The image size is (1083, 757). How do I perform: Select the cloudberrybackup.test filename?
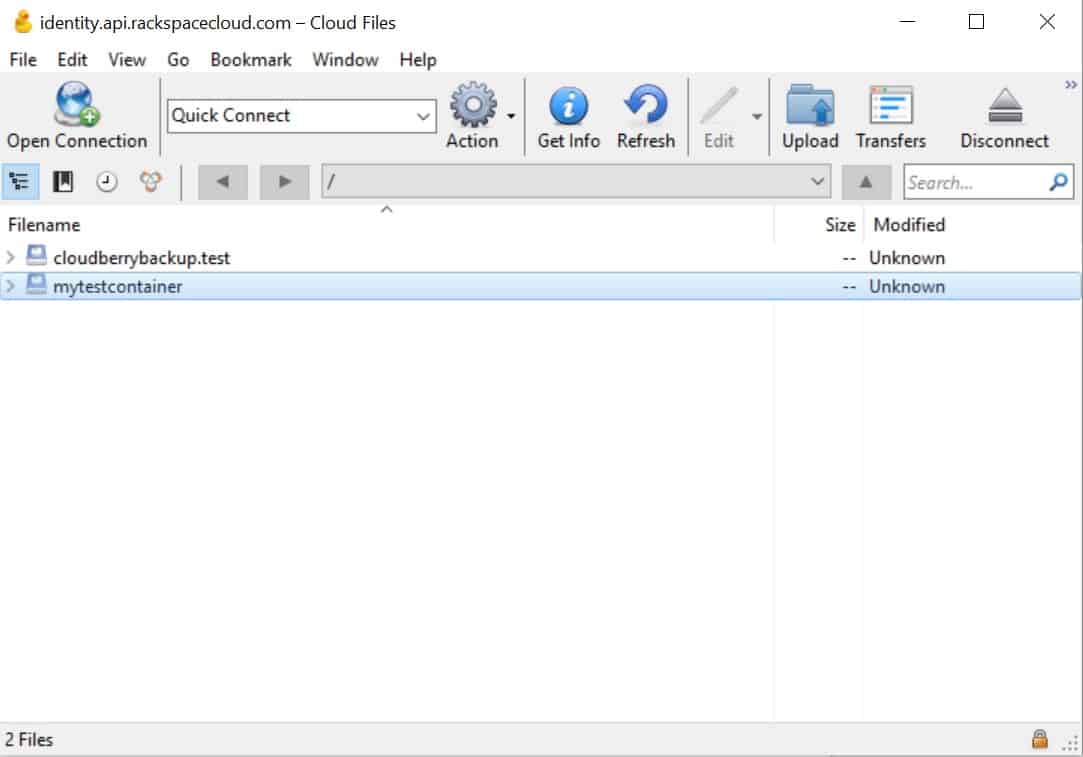142,258
